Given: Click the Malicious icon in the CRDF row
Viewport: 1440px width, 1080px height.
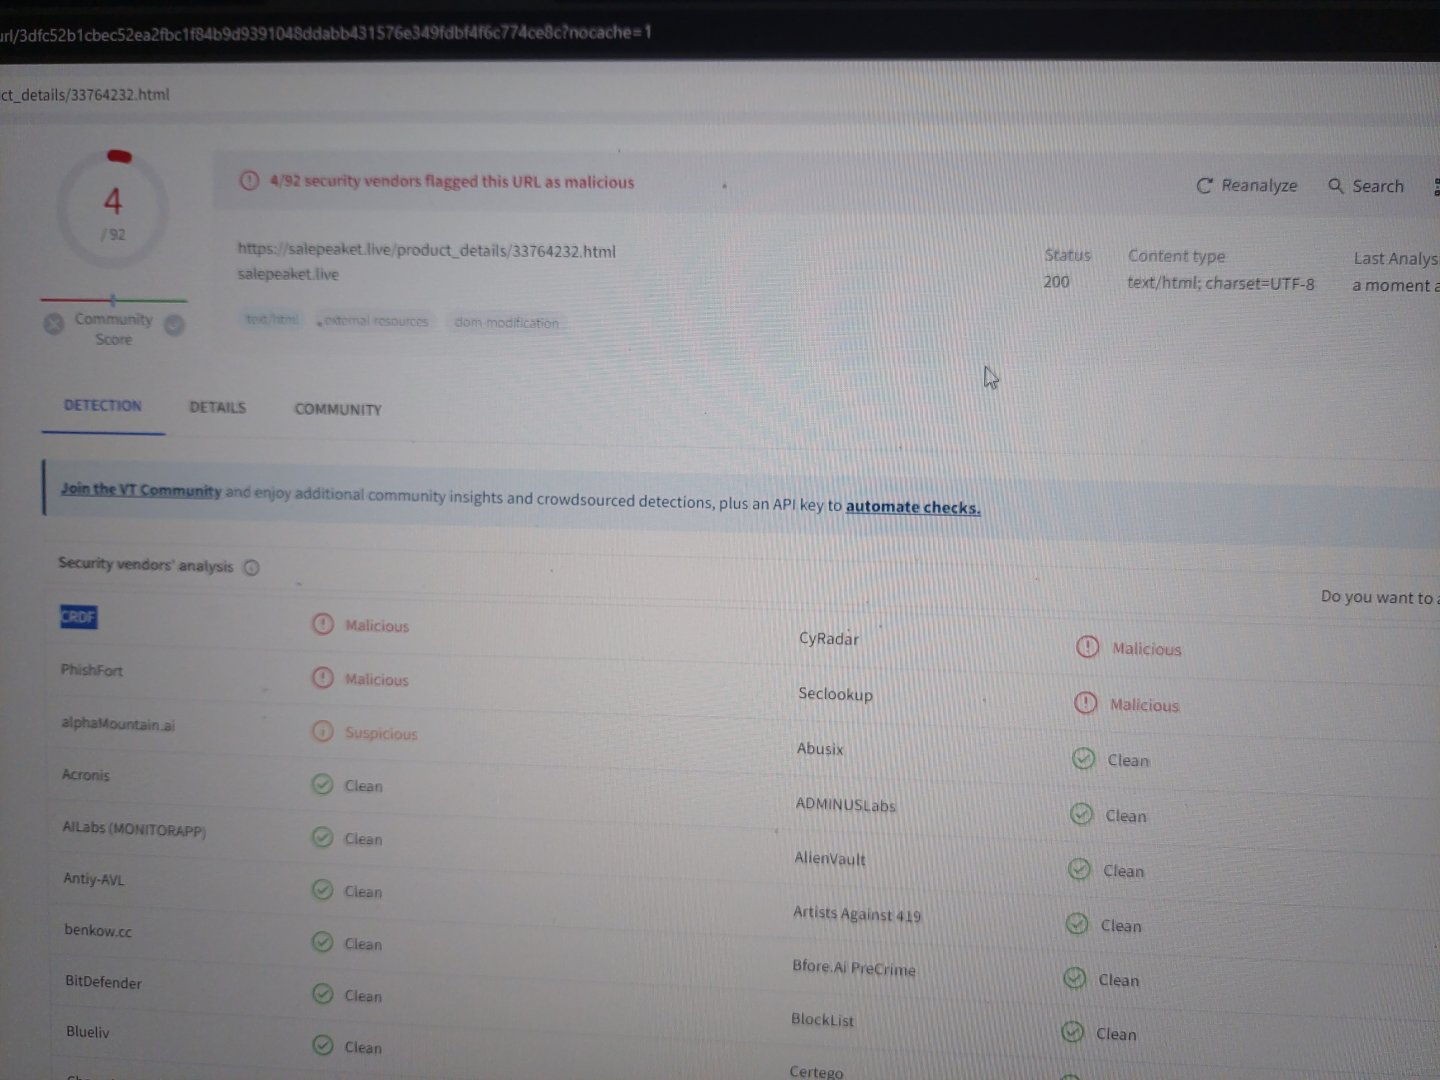Looking at the screenshot, I should [x=322, y=624].
